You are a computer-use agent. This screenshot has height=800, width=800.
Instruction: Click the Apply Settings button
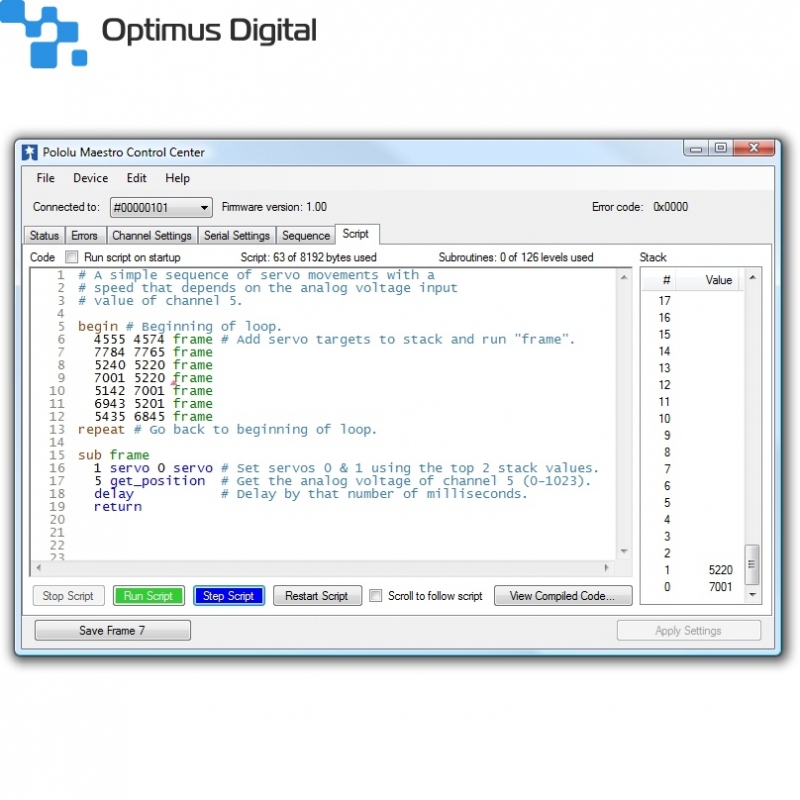coord(688,631)
